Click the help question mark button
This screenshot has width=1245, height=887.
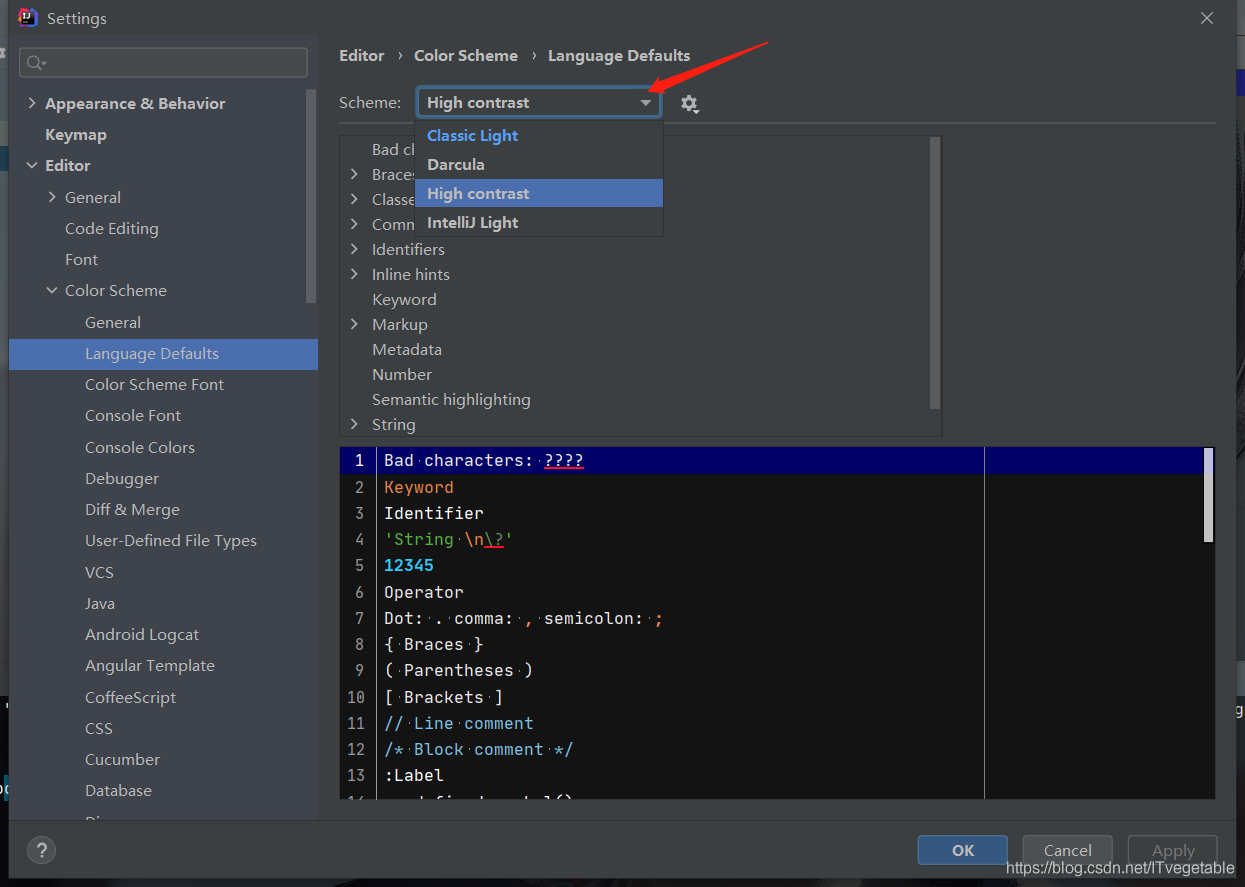(41, 851)
